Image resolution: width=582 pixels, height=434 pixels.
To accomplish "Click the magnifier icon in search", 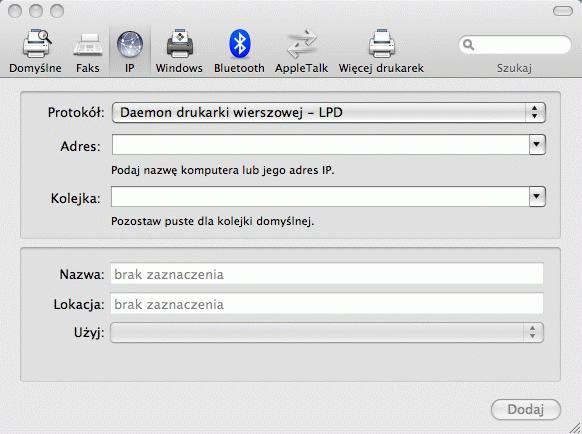I will (x=468, y=45).
